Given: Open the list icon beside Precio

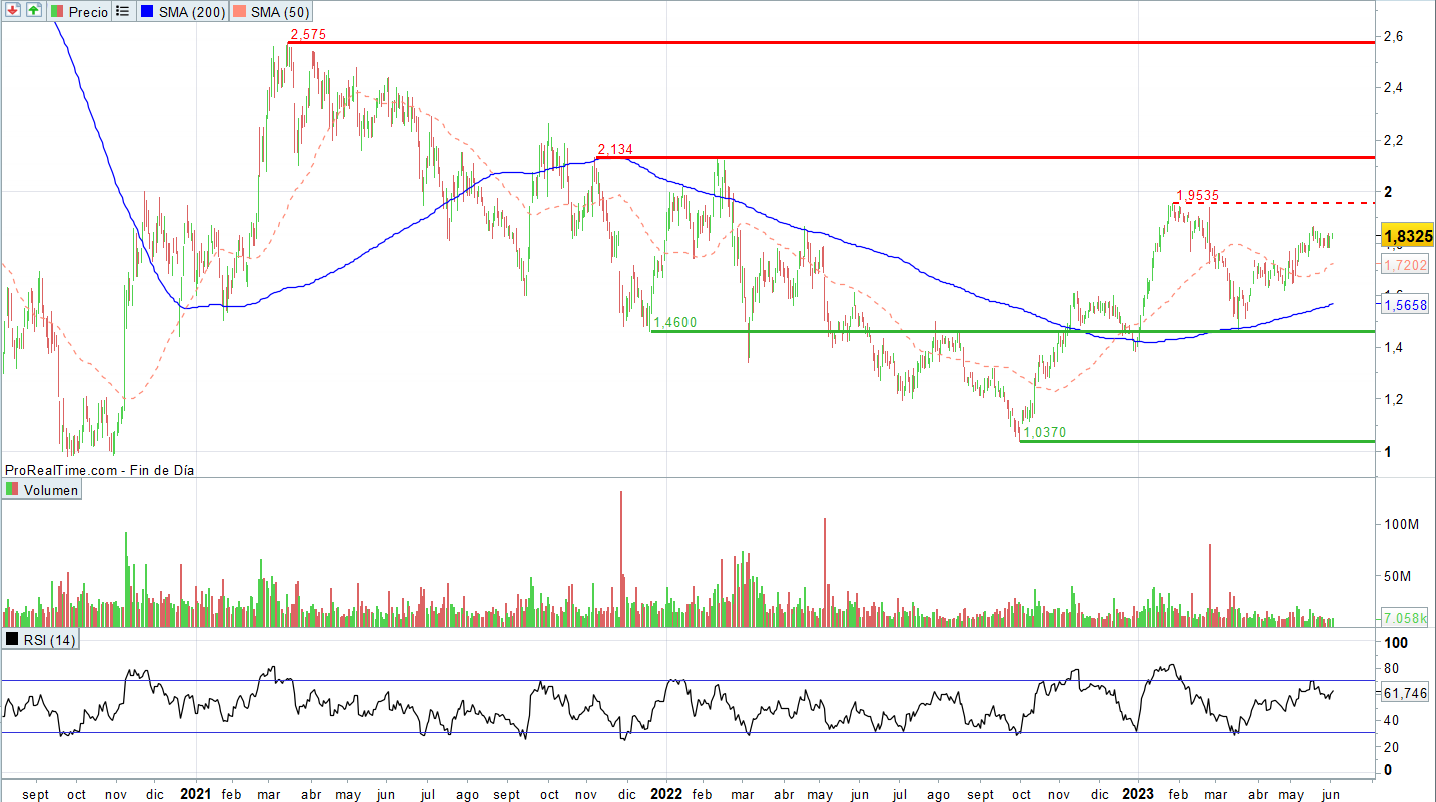Looking at the screenshot, I should tap(122, 11).
